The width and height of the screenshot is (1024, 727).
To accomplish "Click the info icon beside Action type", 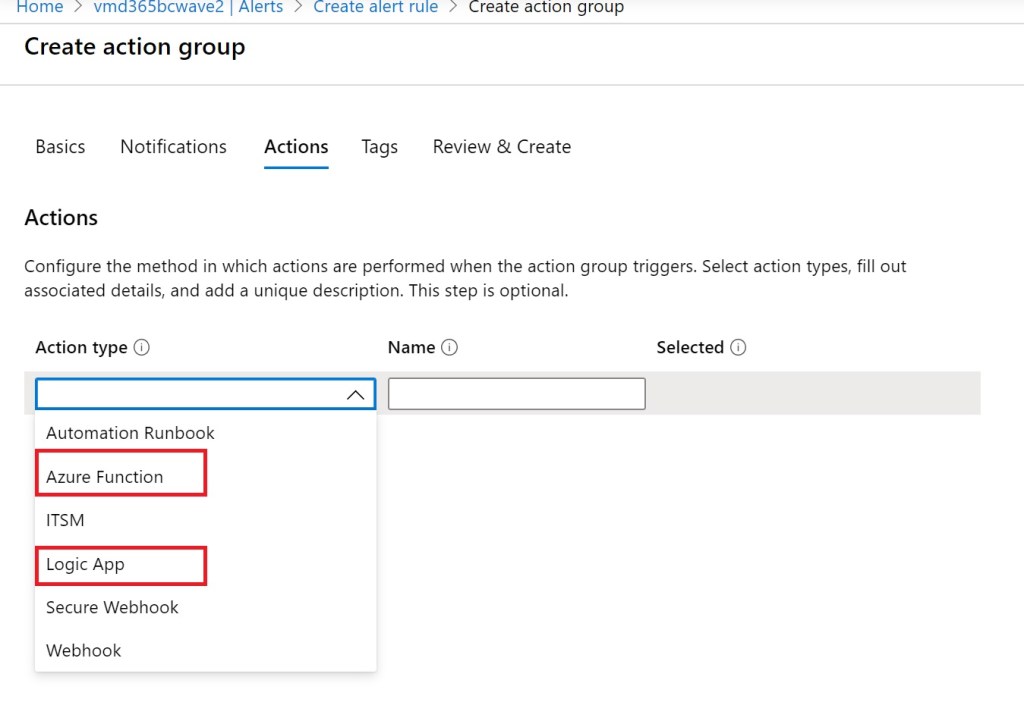I will 142,348.
